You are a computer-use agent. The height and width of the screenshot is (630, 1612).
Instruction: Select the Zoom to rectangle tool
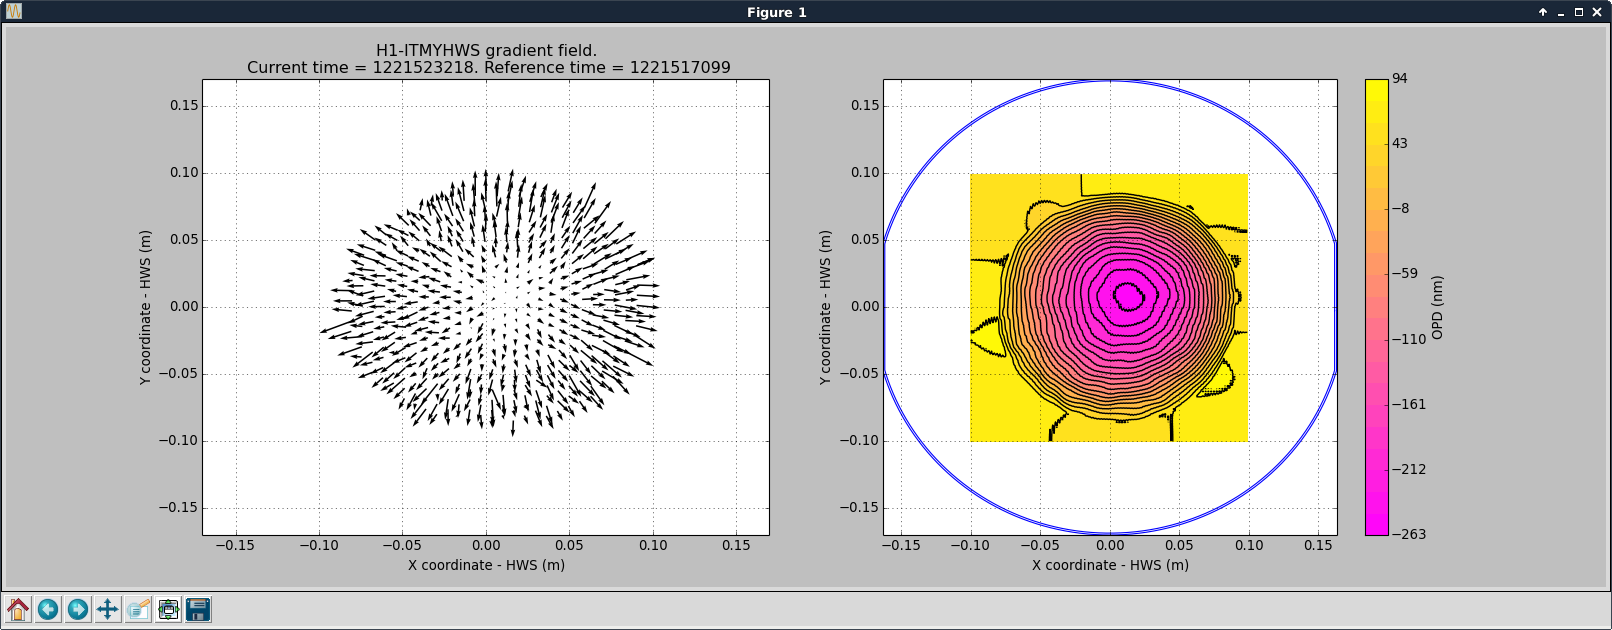138,609
